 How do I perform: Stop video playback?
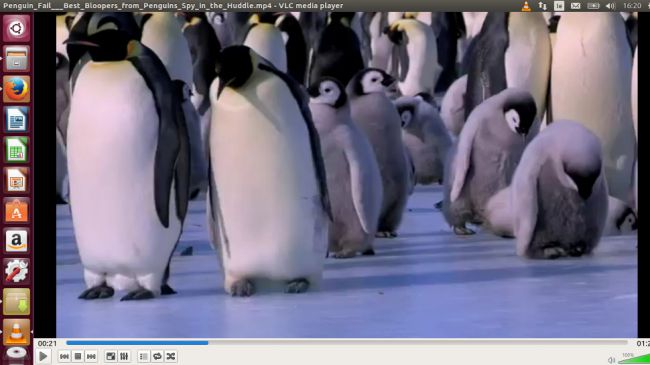[x=78, y=356]
